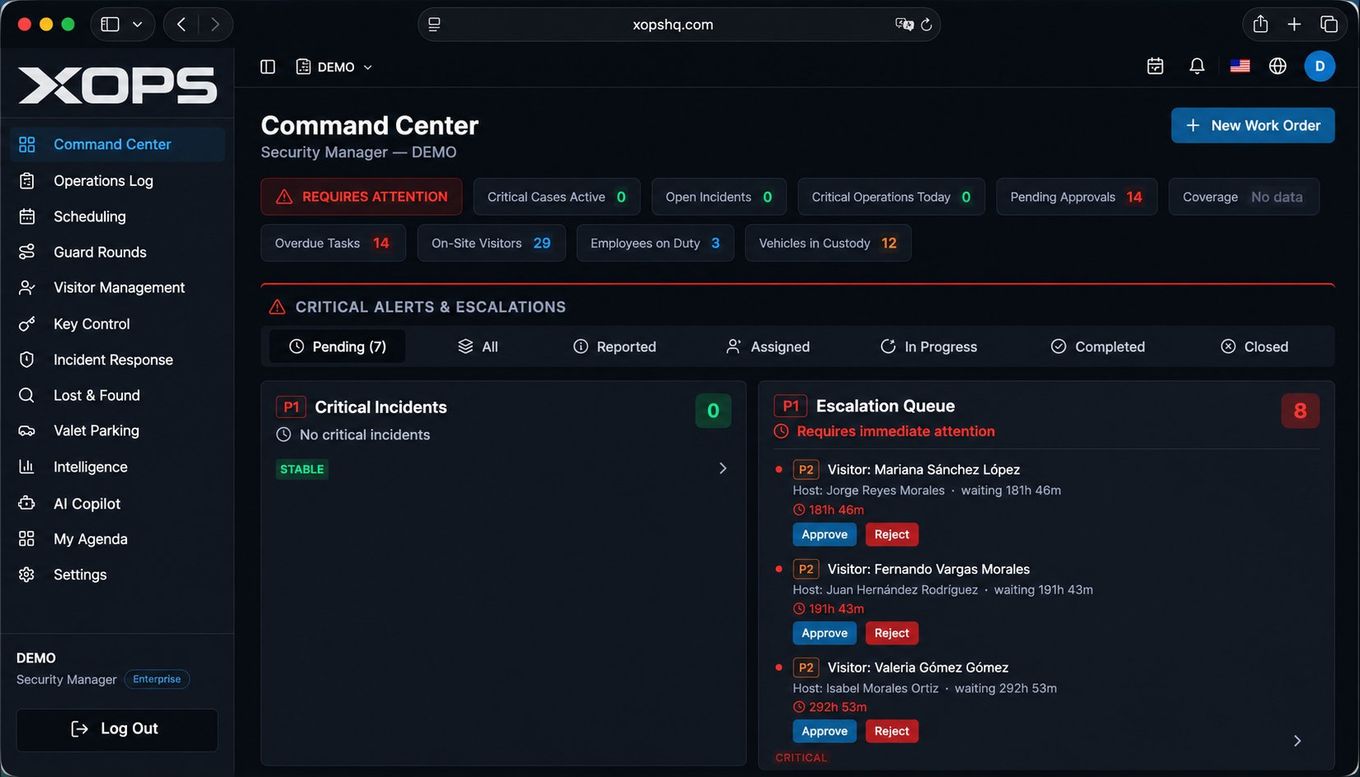Viewport: 1360px width, 777px height.
Task: Open a new Safari tab
Action: (x=1294, y=24)
